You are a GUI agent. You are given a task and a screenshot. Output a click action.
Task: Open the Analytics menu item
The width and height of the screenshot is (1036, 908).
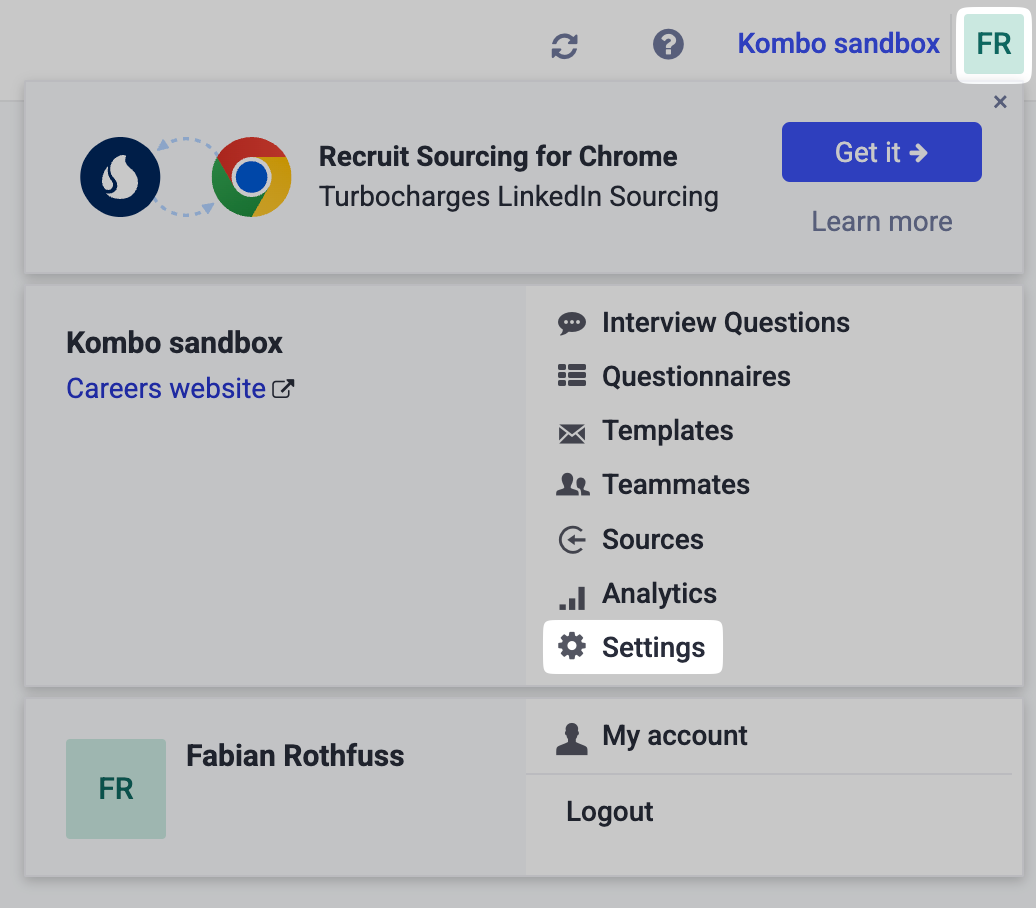[659, 594]
